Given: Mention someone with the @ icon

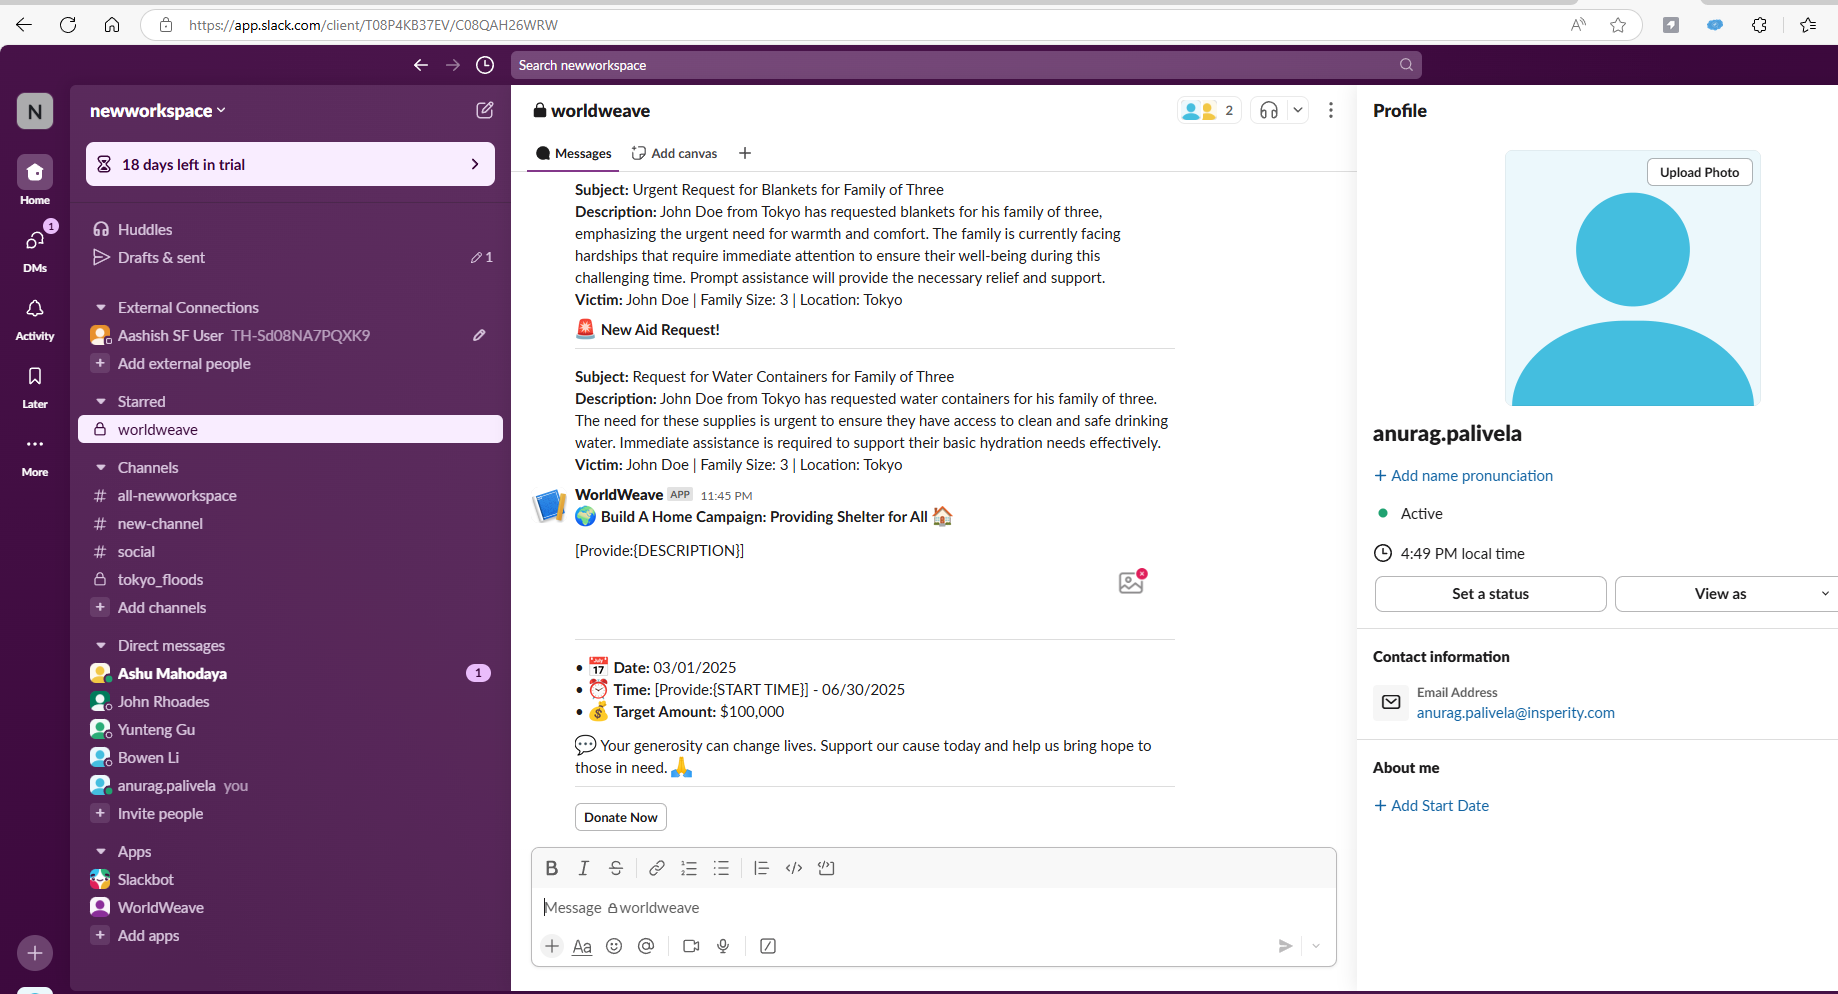Looking at the screenshot, I should tap(646, 946).
